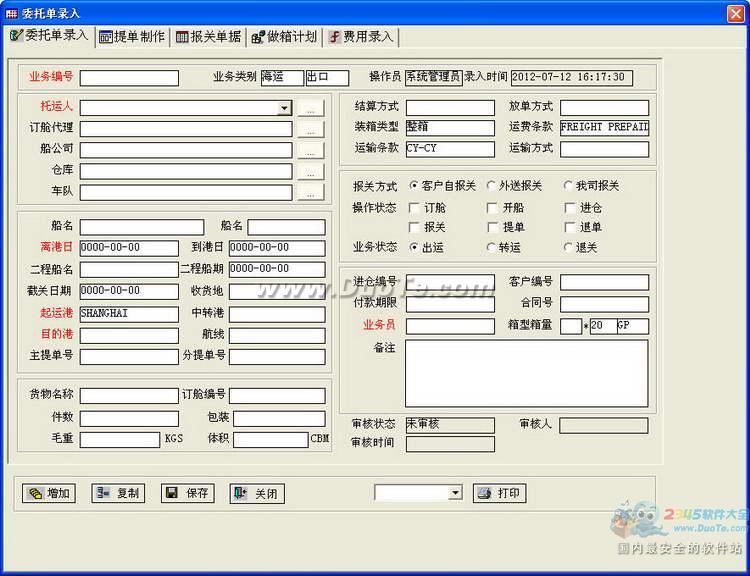
Task: Click the 备注 text area
Action: 527,374
